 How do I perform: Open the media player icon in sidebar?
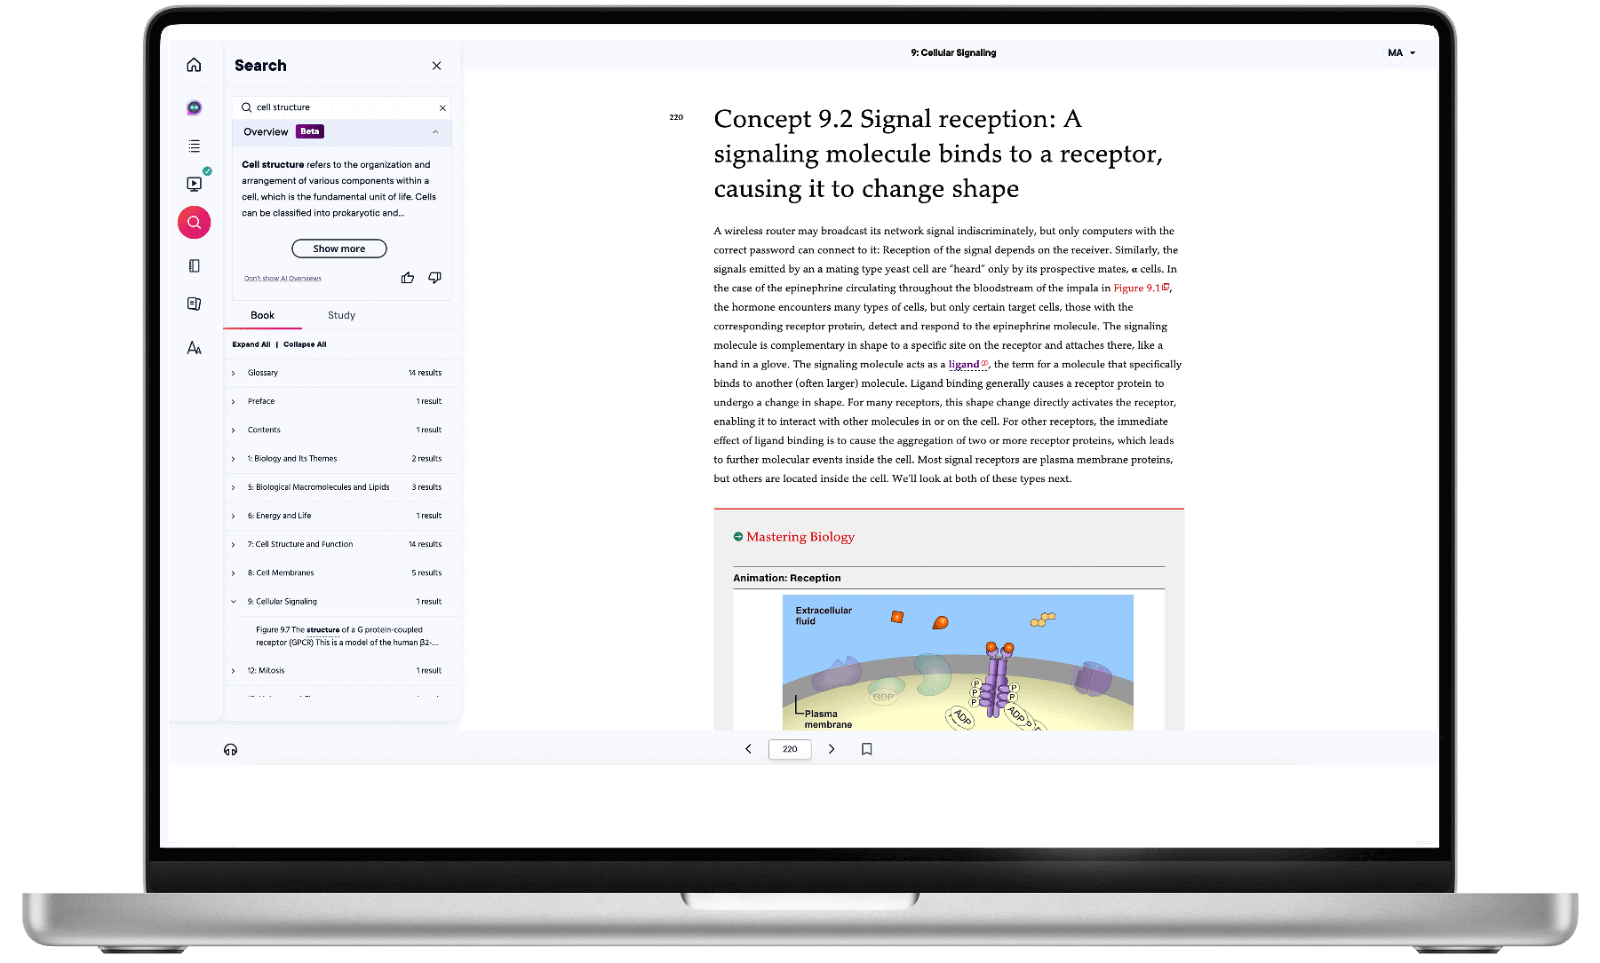tap(194, 184)
